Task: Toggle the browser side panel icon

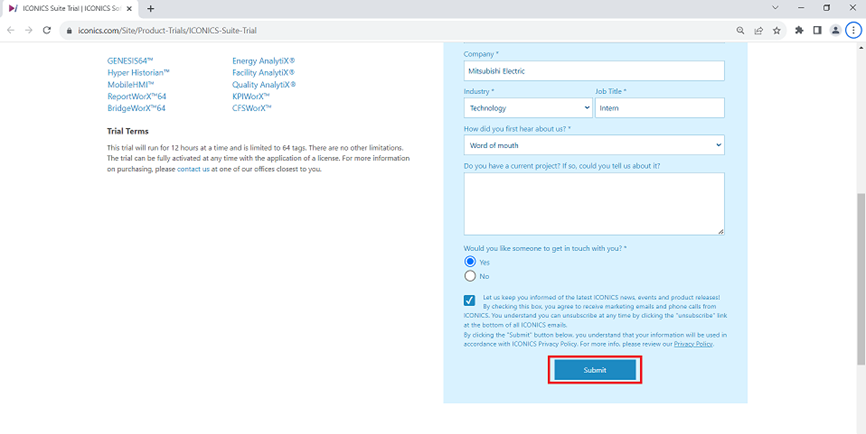Action: coord(817,30)
